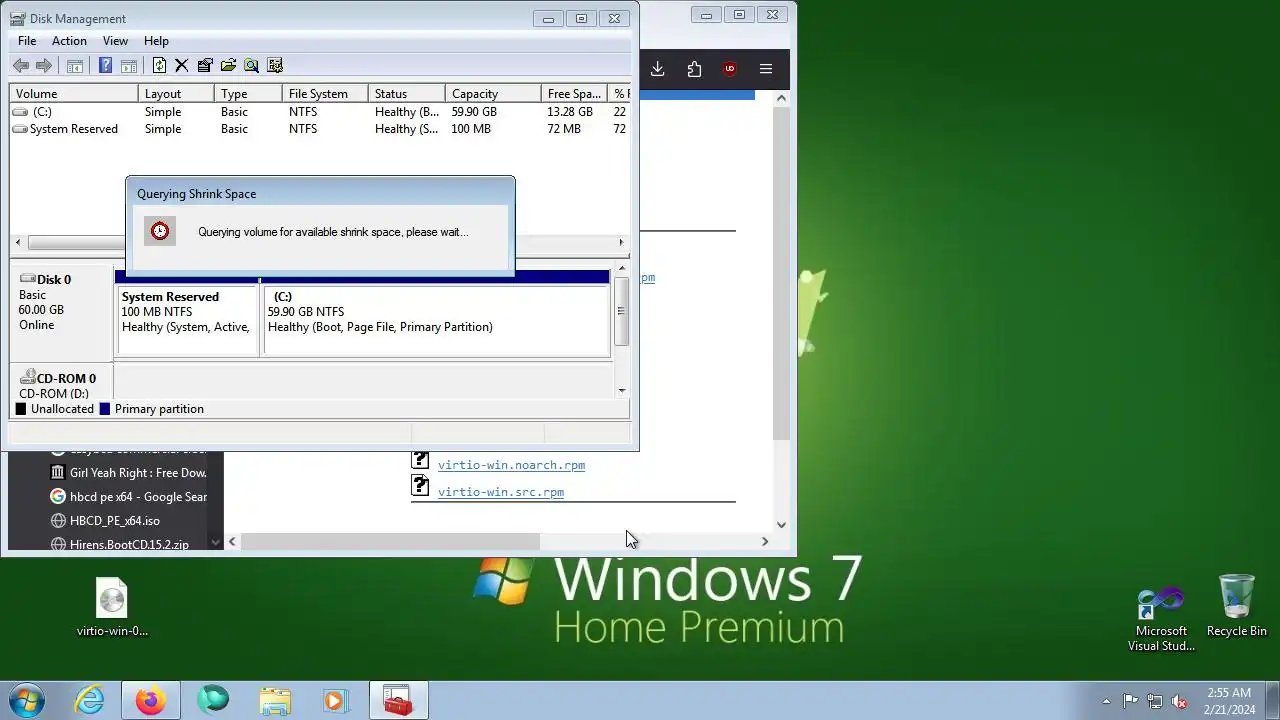Image resolution: width=1280 pixels, height=720 pixels.
Task: Open the HBCD_PE_x64.iso sidebar item
Action: click(105, 521)
